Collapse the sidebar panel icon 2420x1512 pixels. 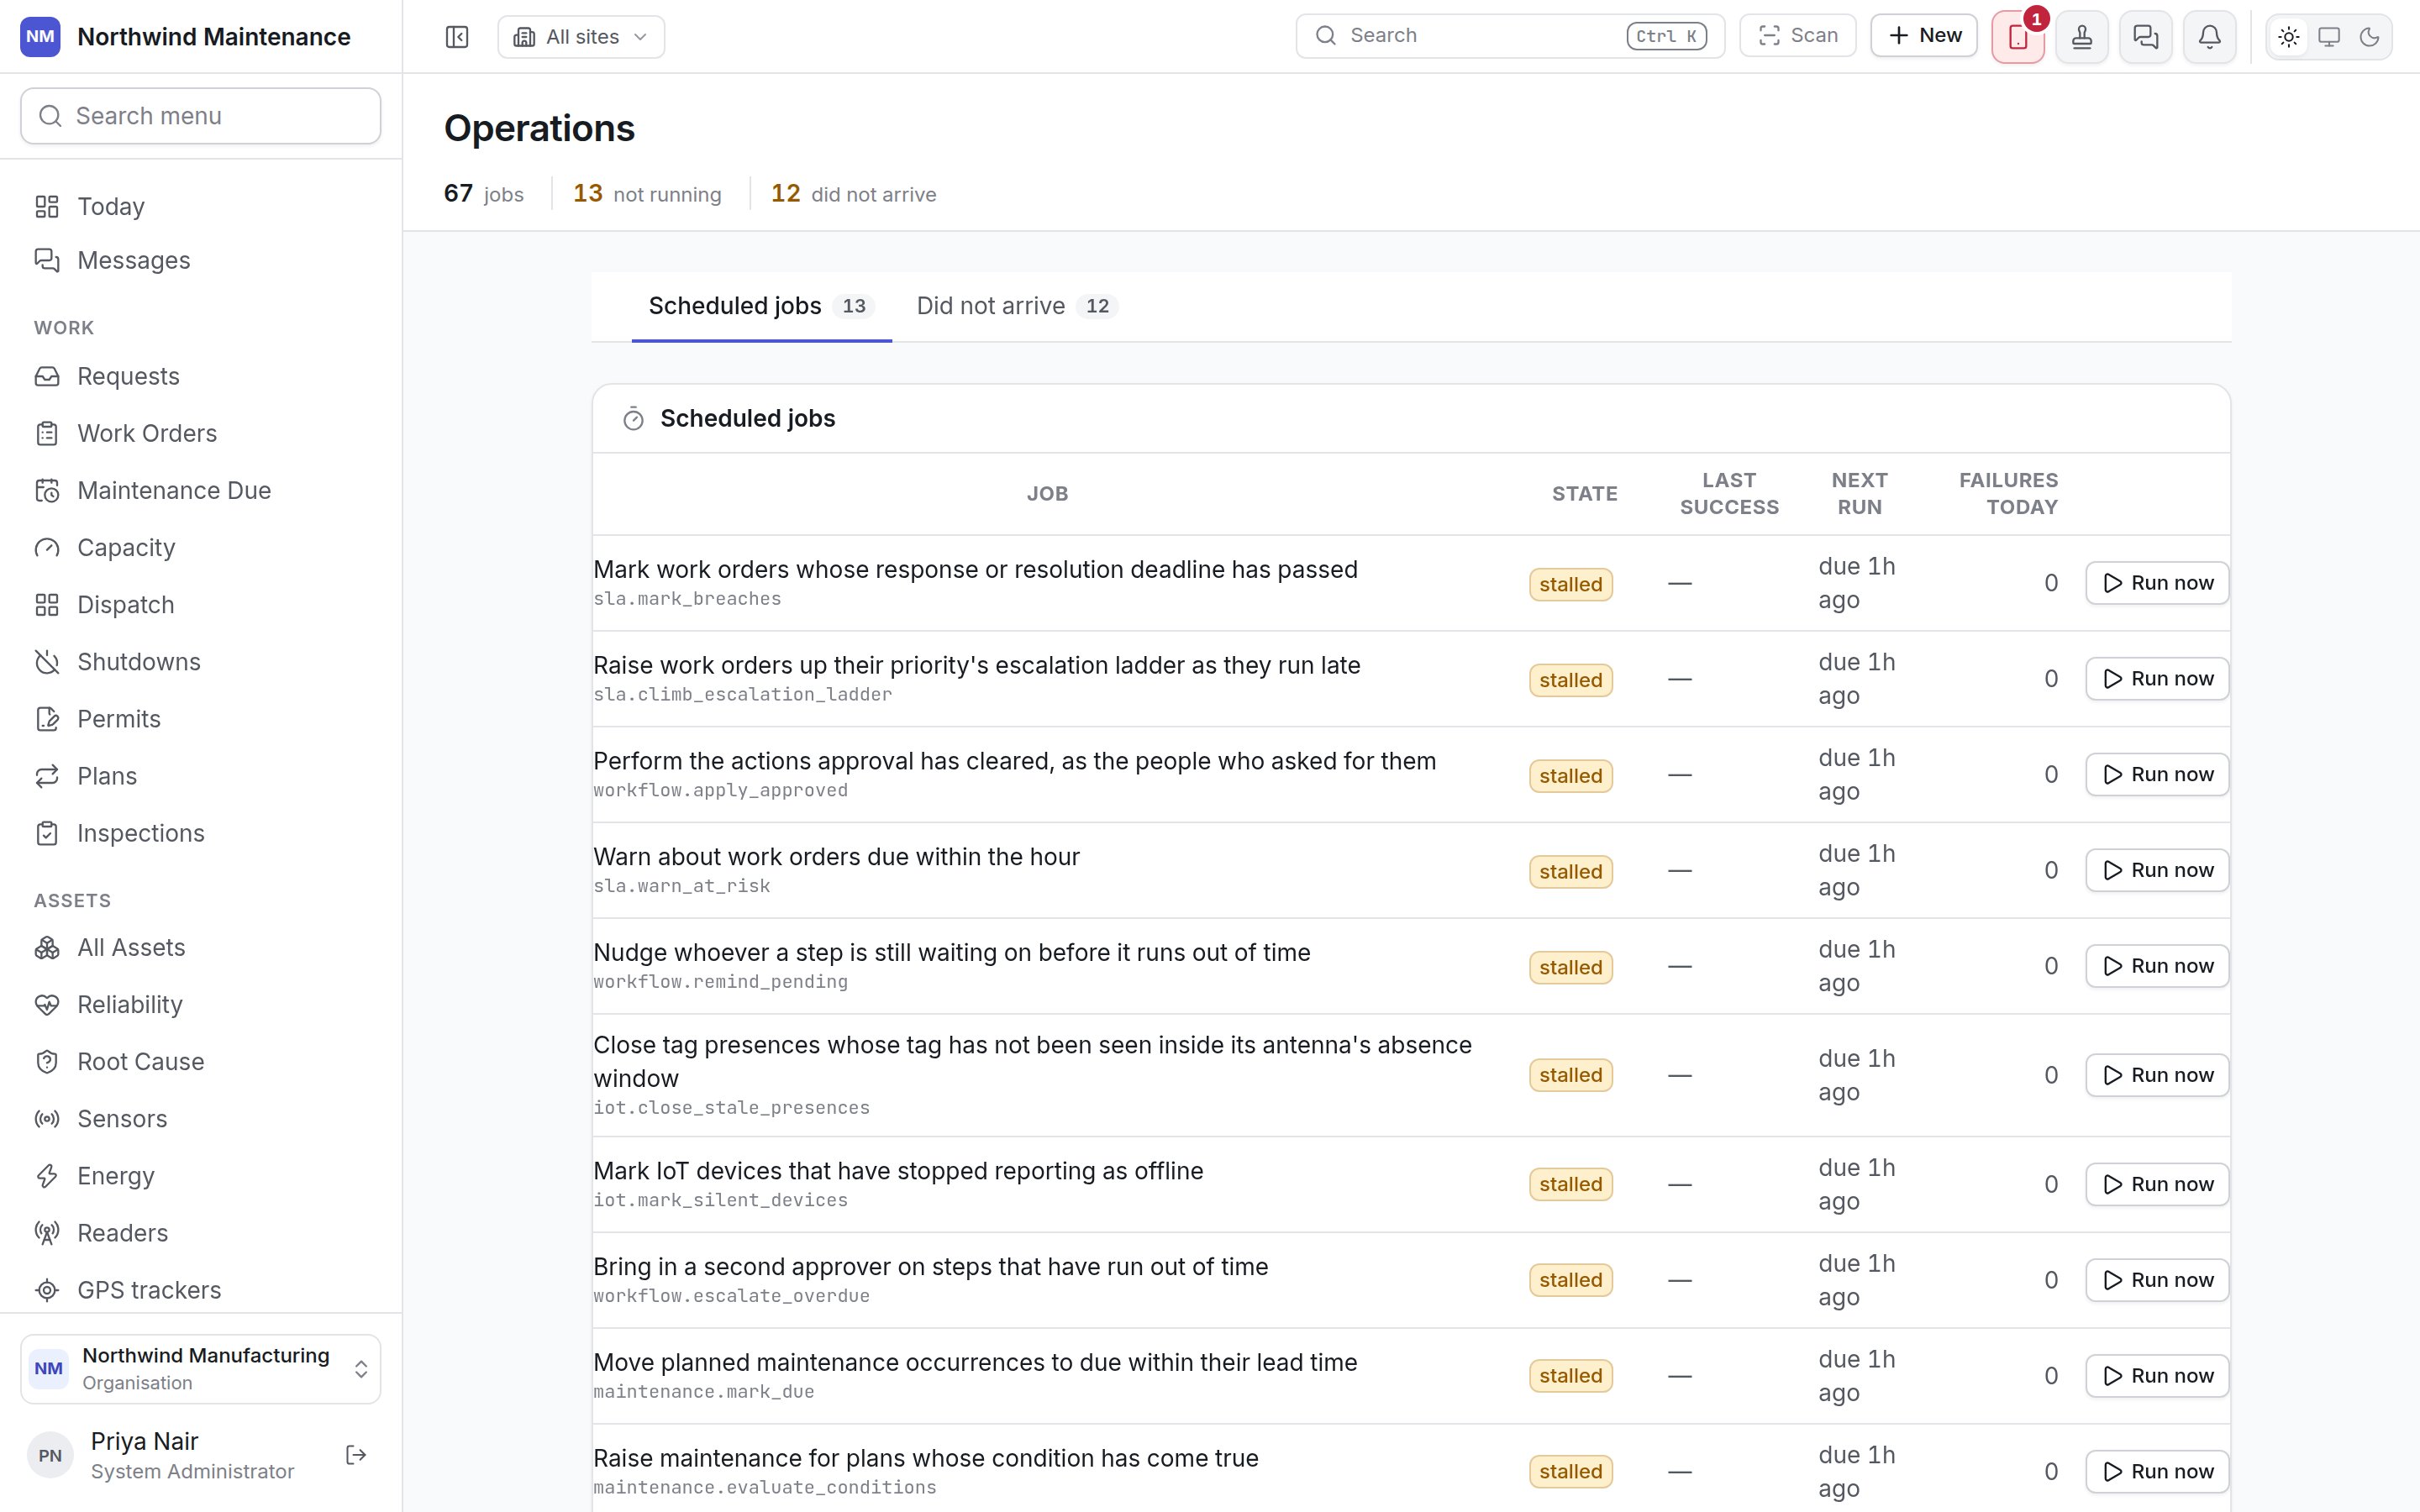(x=457, y=37)
